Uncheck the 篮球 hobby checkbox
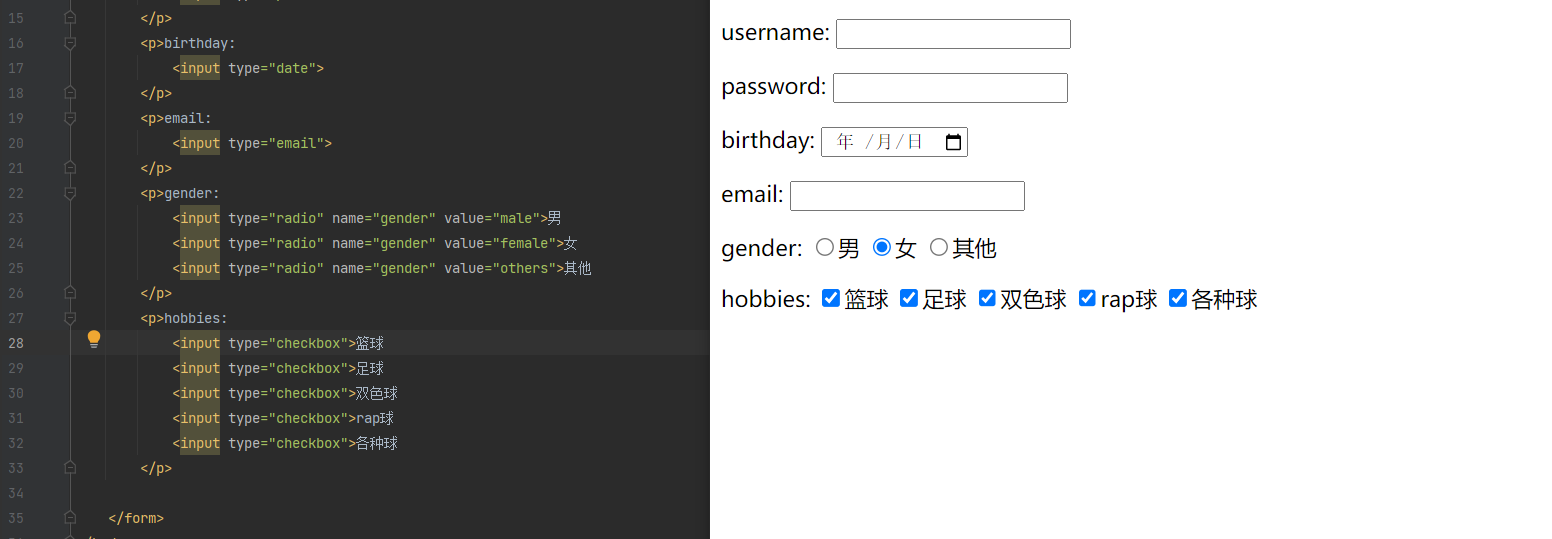Image resolution: width=1552 pixels, height=539 pixels. (x=830, y=298)
